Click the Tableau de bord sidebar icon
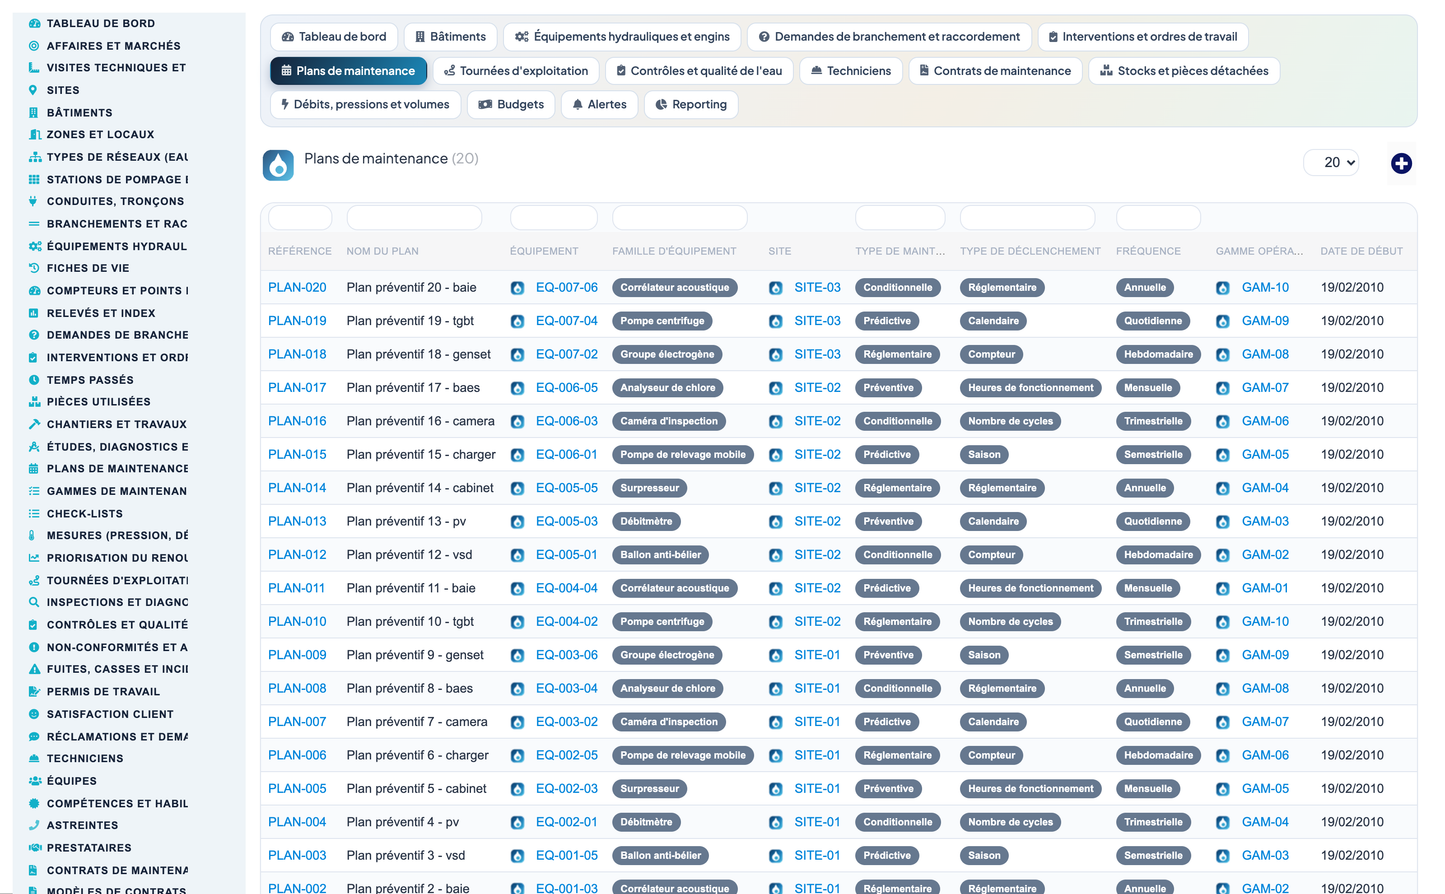1445x894 pixels. point(34,23)
